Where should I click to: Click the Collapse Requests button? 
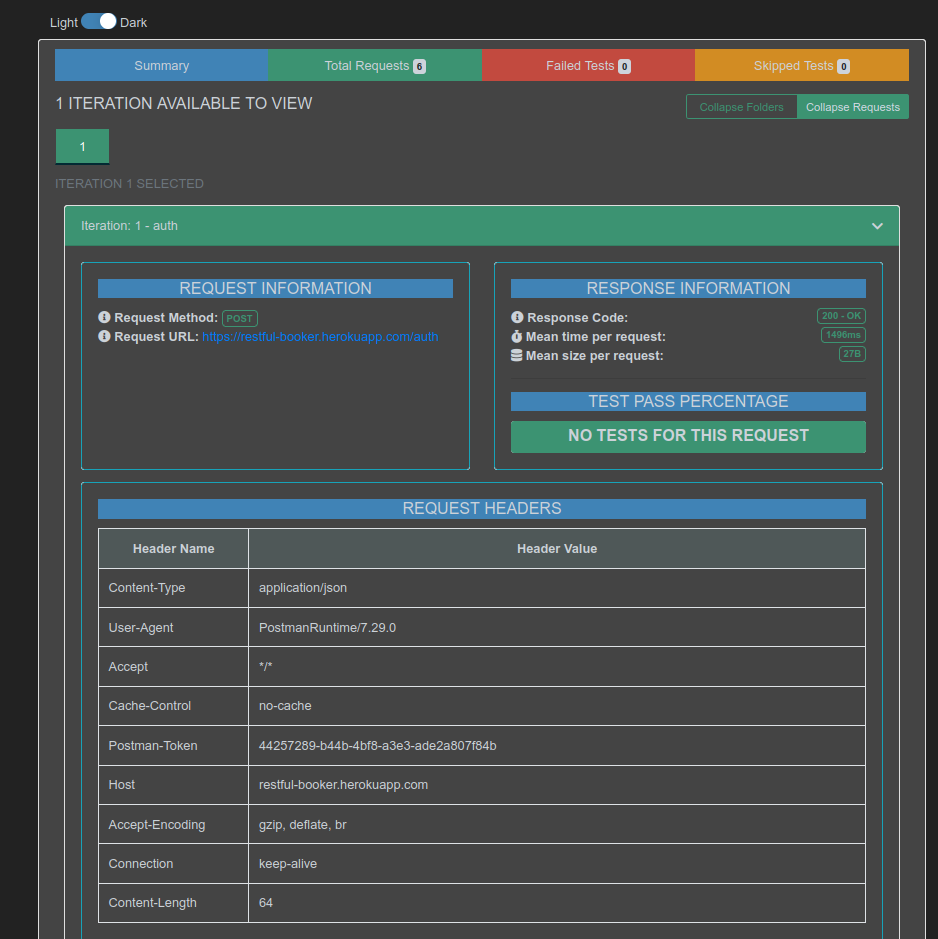(853, 107)
